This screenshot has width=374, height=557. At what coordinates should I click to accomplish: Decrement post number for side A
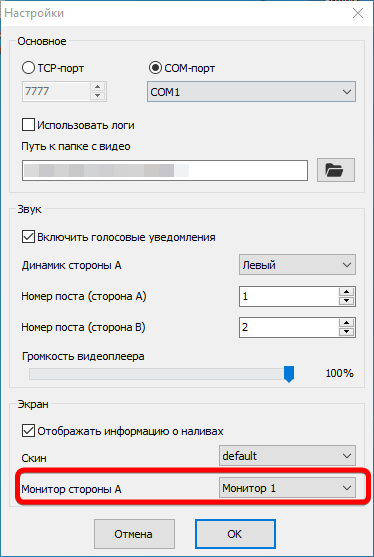[x=347, y=301]
